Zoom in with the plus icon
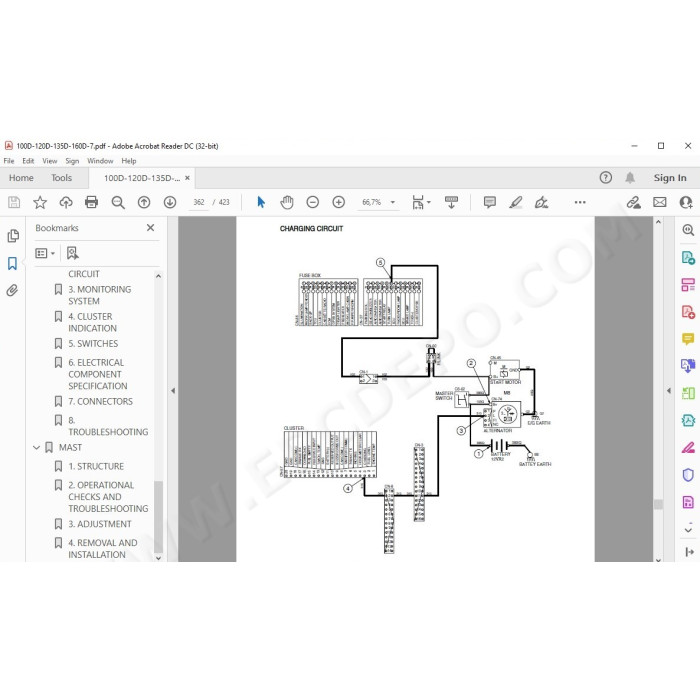700x700 pixels. coord(339,202)
